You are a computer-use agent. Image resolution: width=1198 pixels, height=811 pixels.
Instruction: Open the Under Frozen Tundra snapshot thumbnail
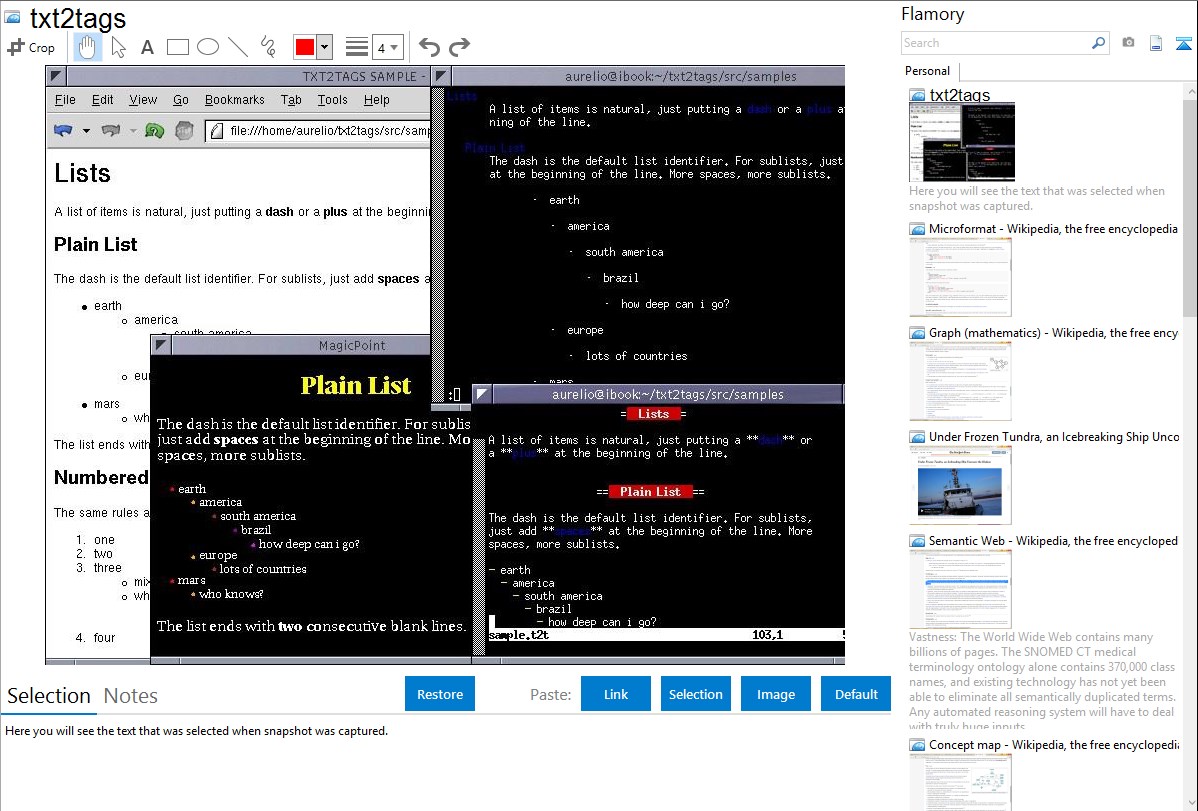960,485
